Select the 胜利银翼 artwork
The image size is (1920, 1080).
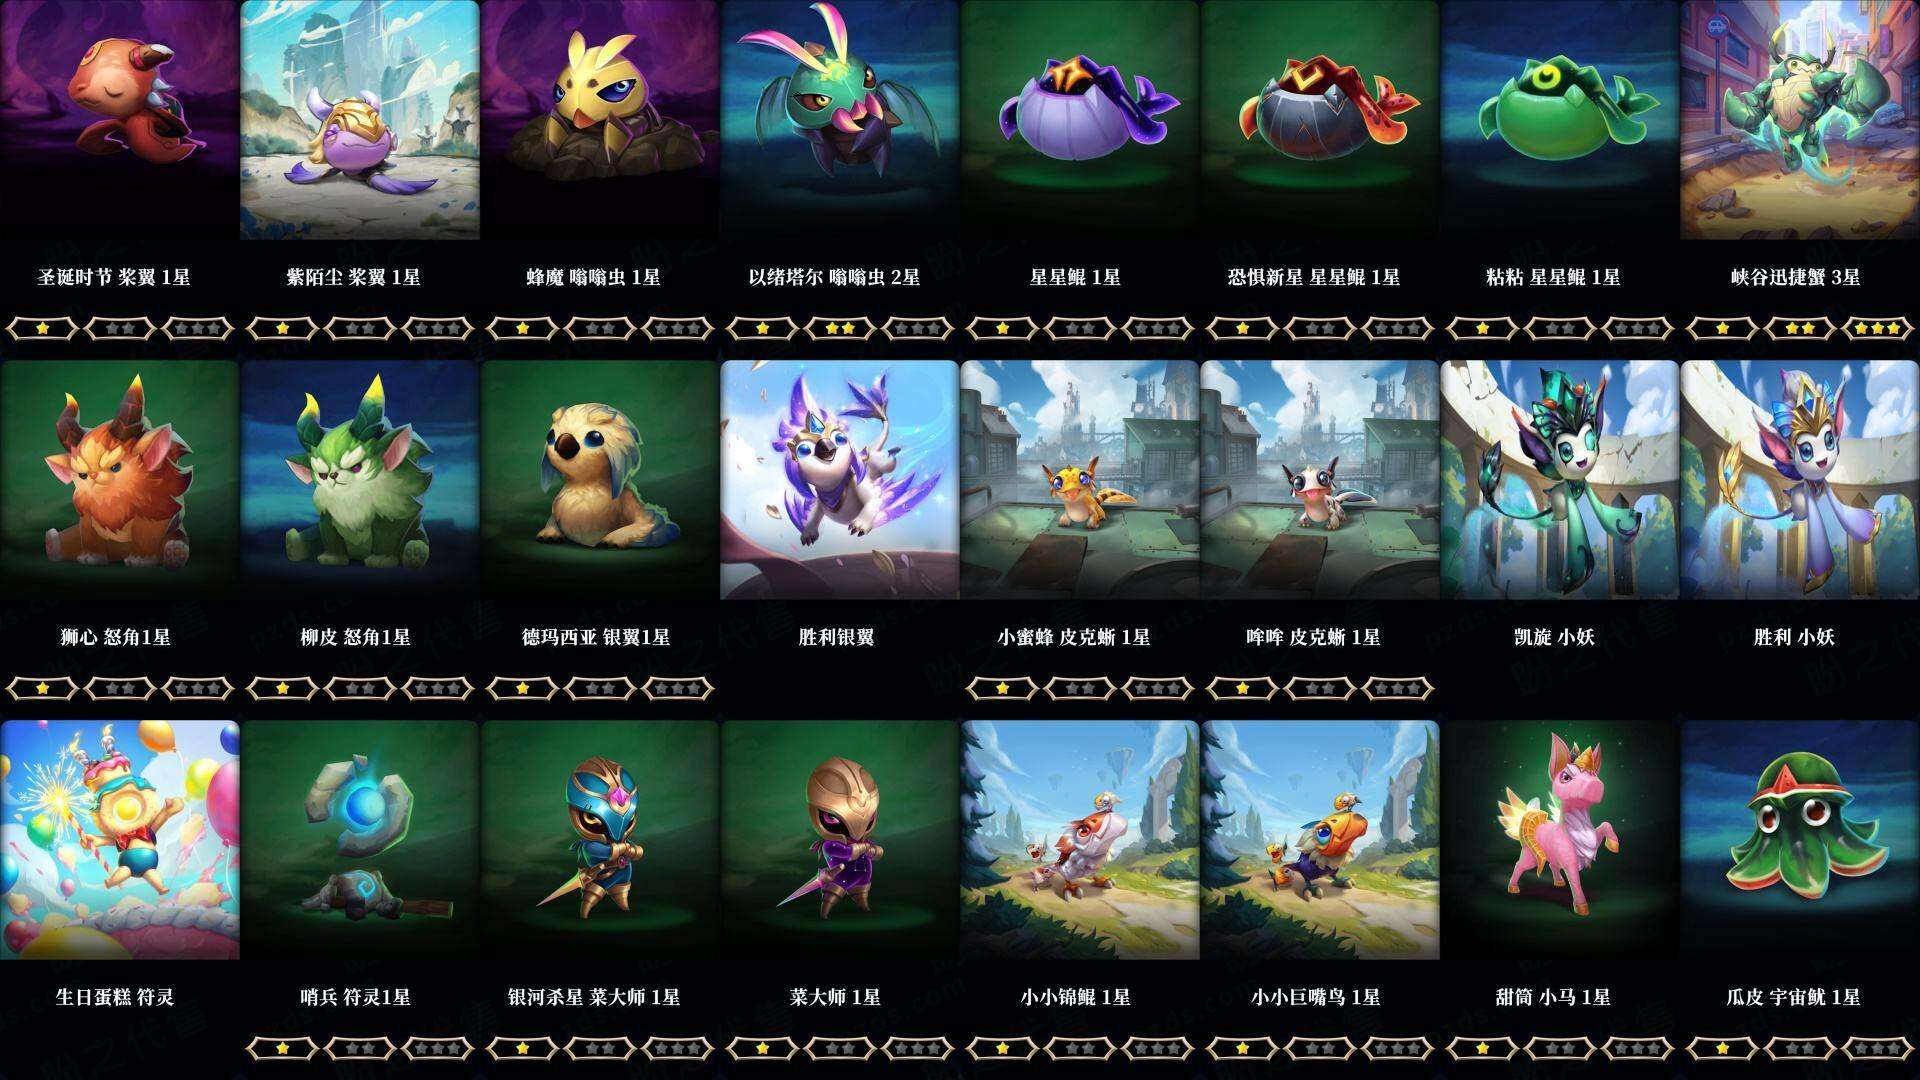click(840, 480)
